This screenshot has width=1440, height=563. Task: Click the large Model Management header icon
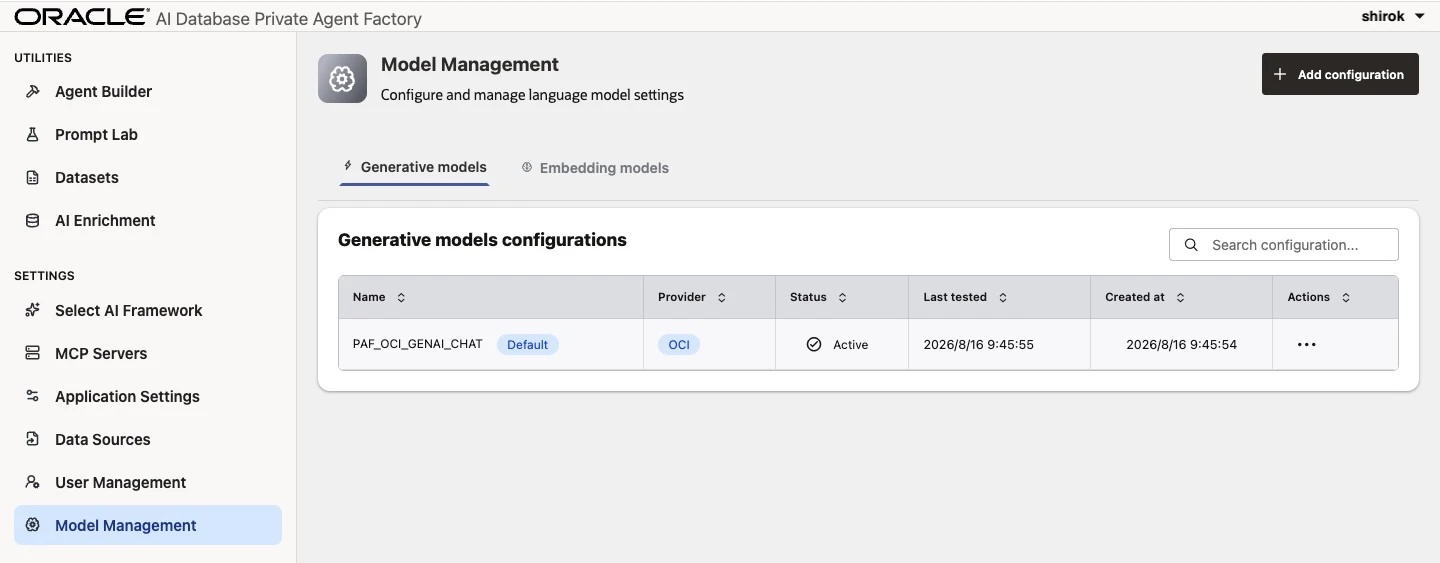(343, 79)
